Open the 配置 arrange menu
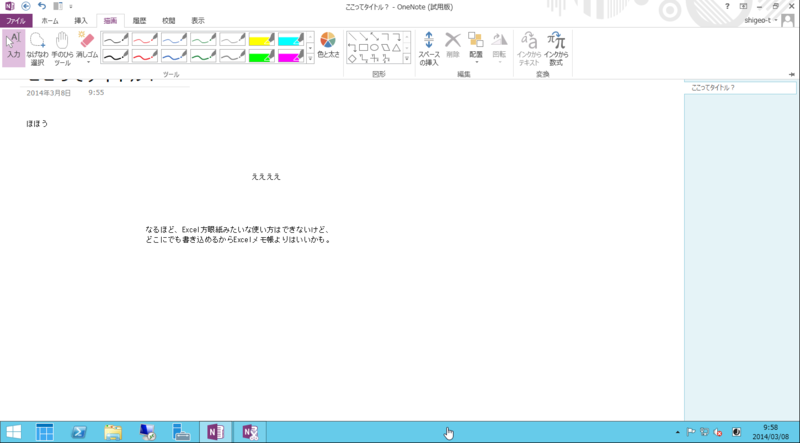 (476, 48)
